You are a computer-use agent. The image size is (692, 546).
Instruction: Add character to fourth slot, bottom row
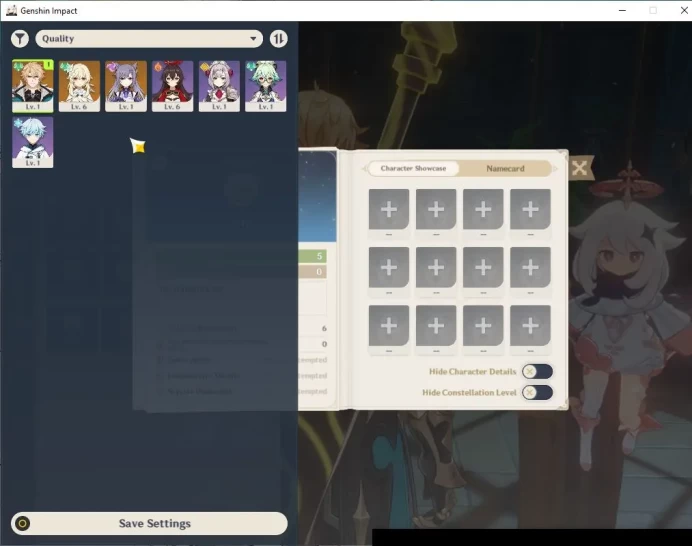[530, 326]
